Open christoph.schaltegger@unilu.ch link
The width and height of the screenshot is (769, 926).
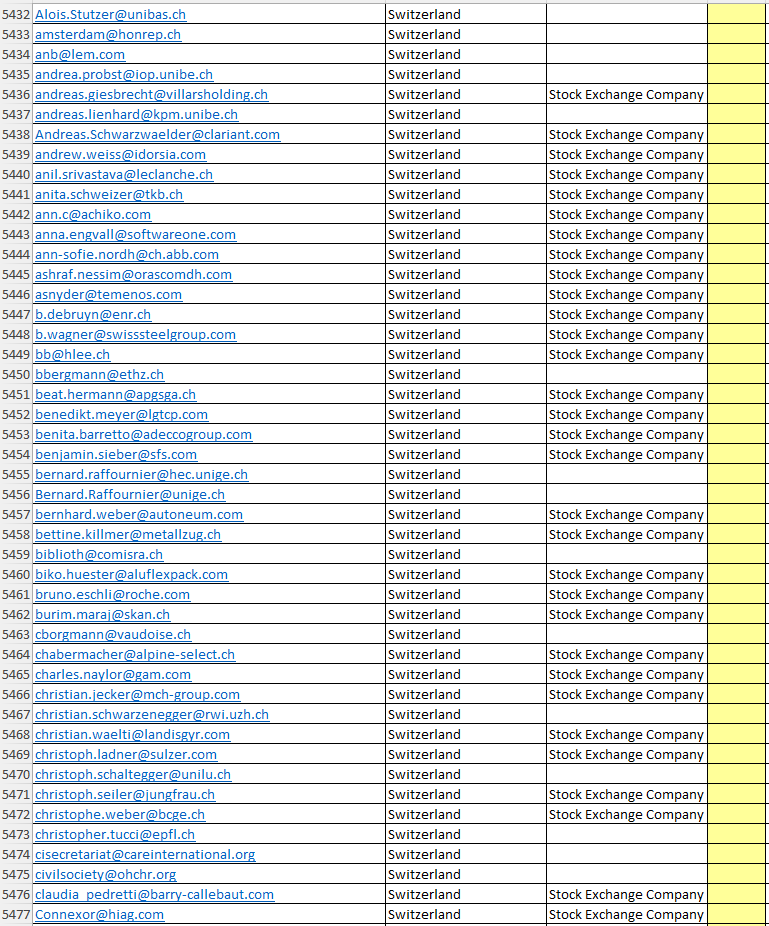(133, 775)
